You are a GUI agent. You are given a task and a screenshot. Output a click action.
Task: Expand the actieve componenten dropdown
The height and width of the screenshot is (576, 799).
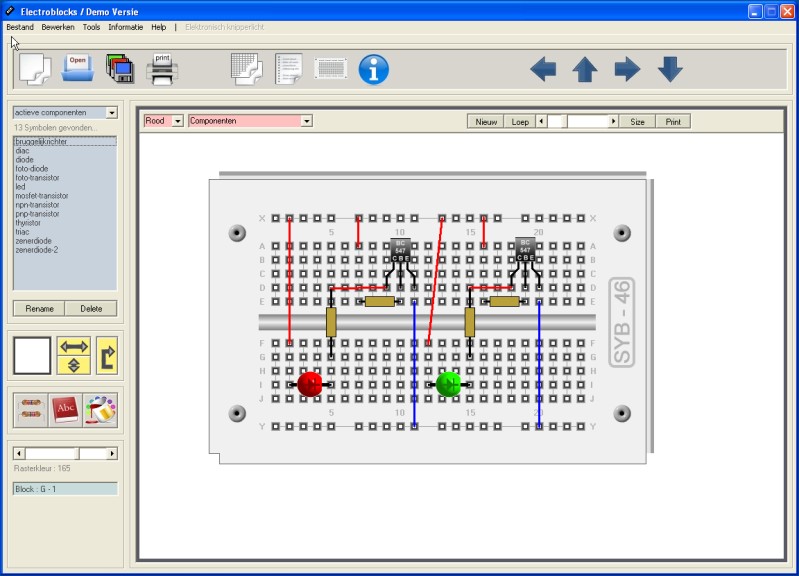(x=112, y=113)
